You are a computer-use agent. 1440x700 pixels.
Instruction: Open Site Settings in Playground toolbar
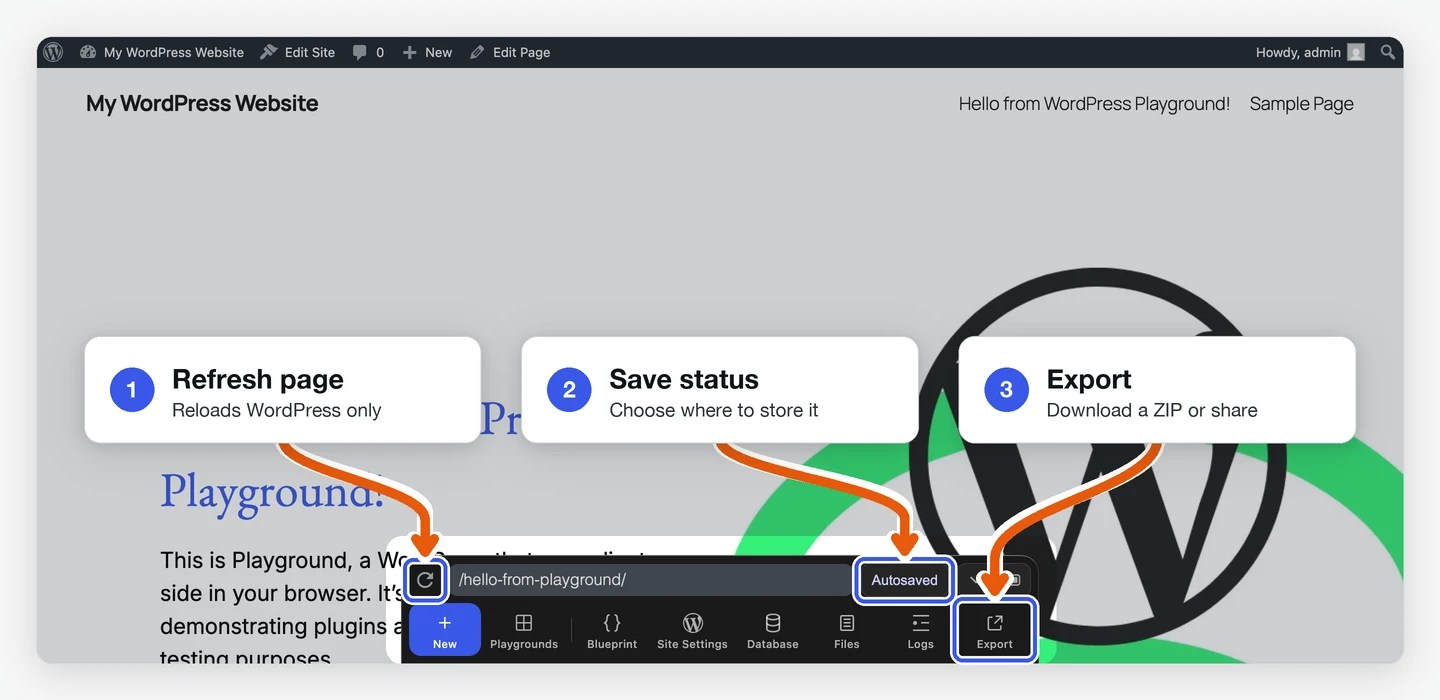pyautogui.click(x=692, y=632)
